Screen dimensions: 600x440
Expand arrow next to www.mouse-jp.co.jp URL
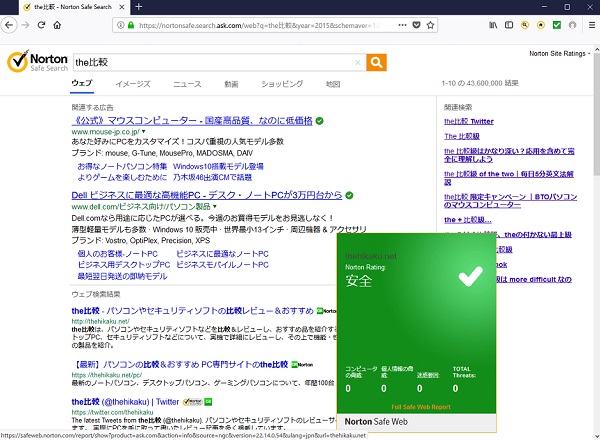(143, 132)
